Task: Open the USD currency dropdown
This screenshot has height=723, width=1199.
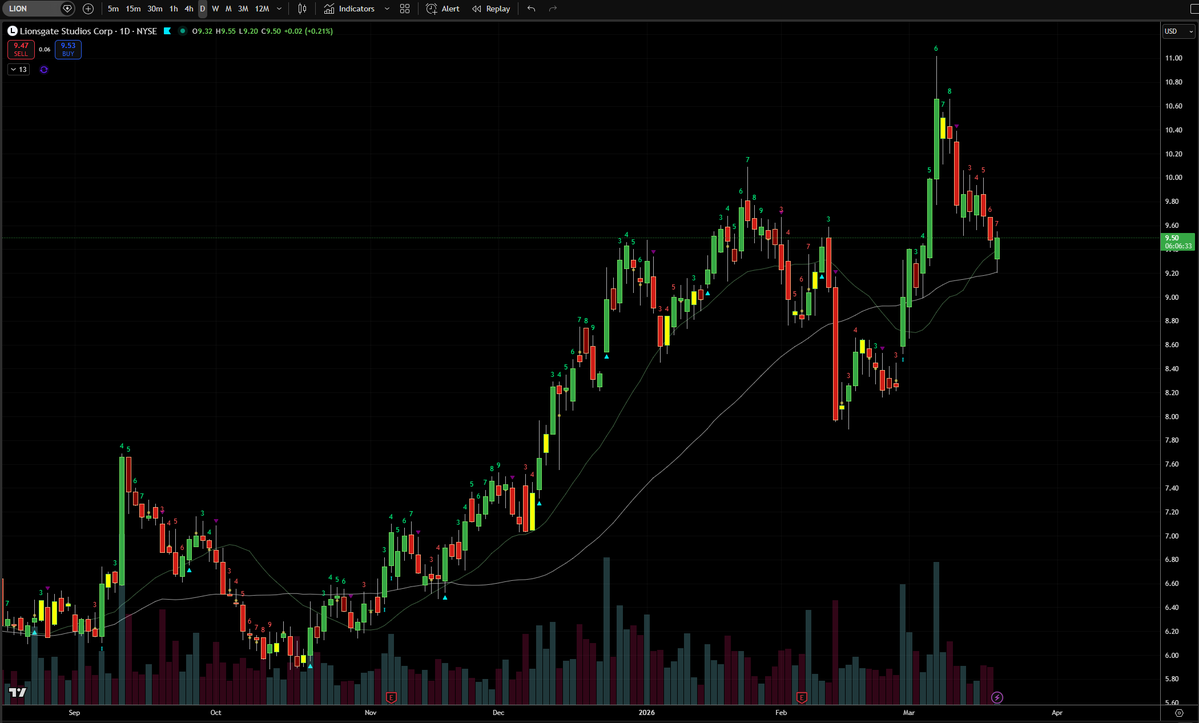Action: (1178, 31)
